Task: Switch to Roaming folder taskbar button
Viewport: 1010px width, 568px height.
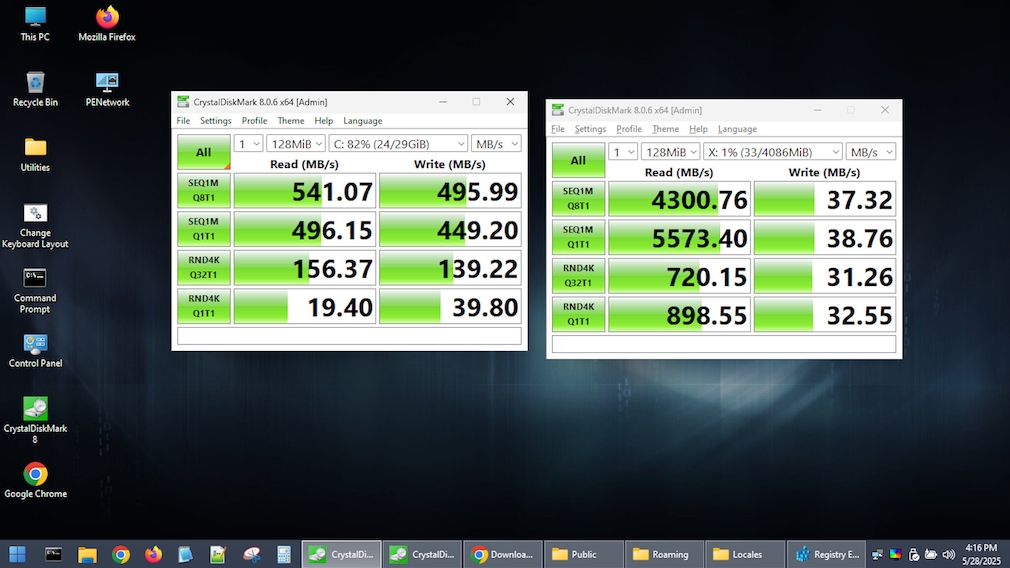Action: point(665,554)
